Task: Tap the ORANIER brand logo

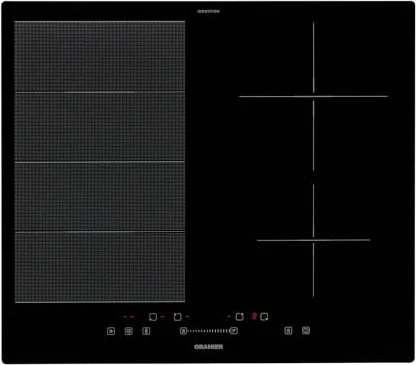Action: coord(208,347)
